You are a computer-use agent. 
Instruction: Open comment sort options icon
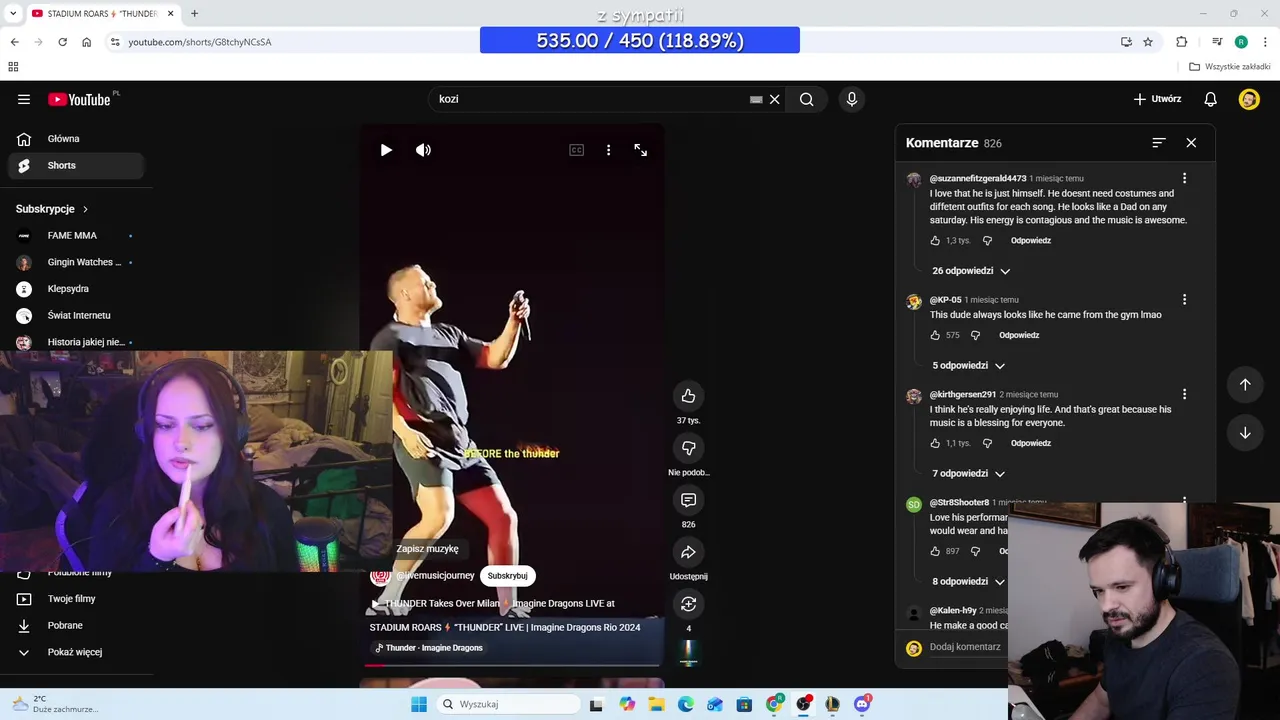(1159, 143)
